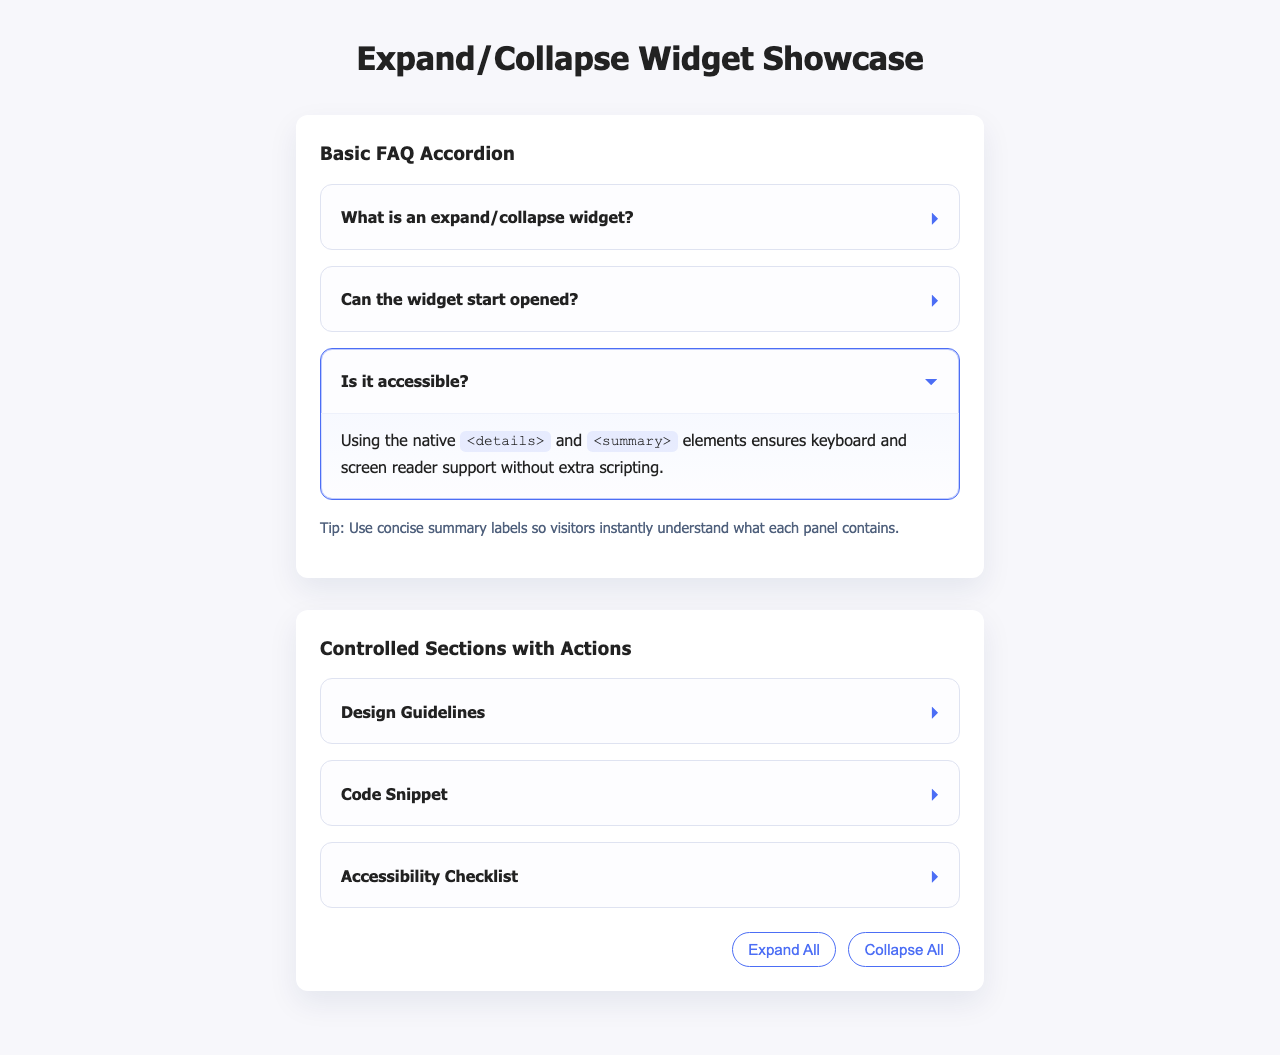Expand 'What is an expand/collapse widget?'
Screen dimensions: 1280x1055
pyautogui.click(x=488, y=217)
